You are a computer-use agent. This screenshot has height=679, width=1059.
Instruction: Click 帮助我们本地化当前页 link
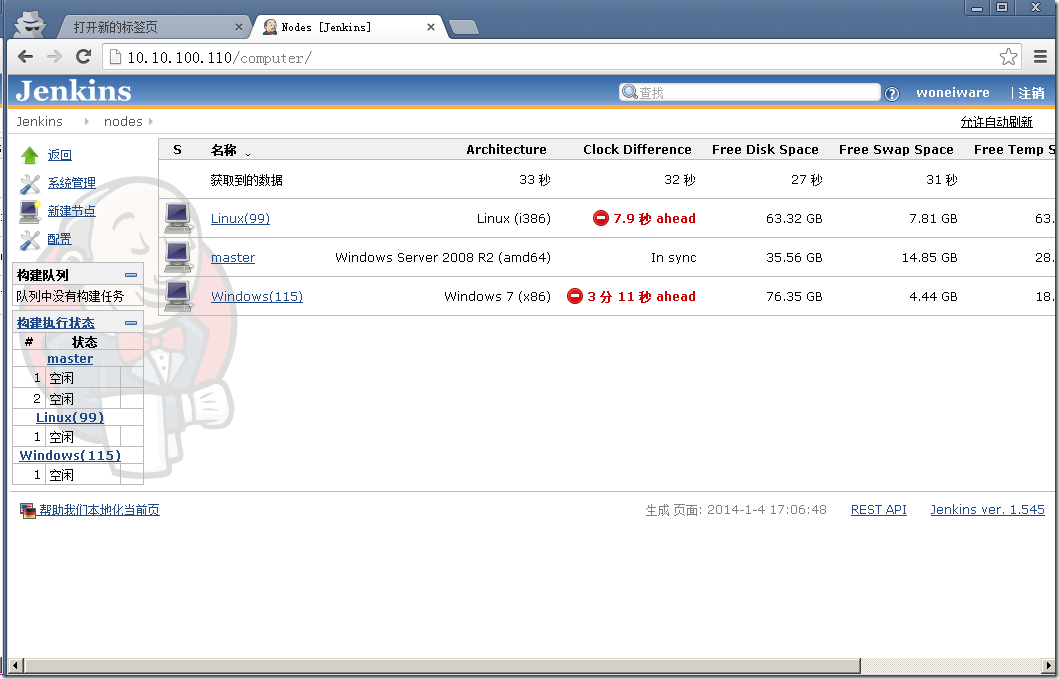99,510
